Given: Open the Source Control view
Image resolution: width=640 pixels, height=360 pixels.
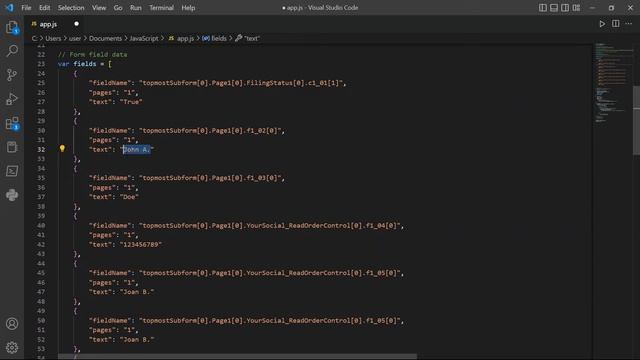Looking at the screenshot, I should pyautogui.click(x=12, y=75).
